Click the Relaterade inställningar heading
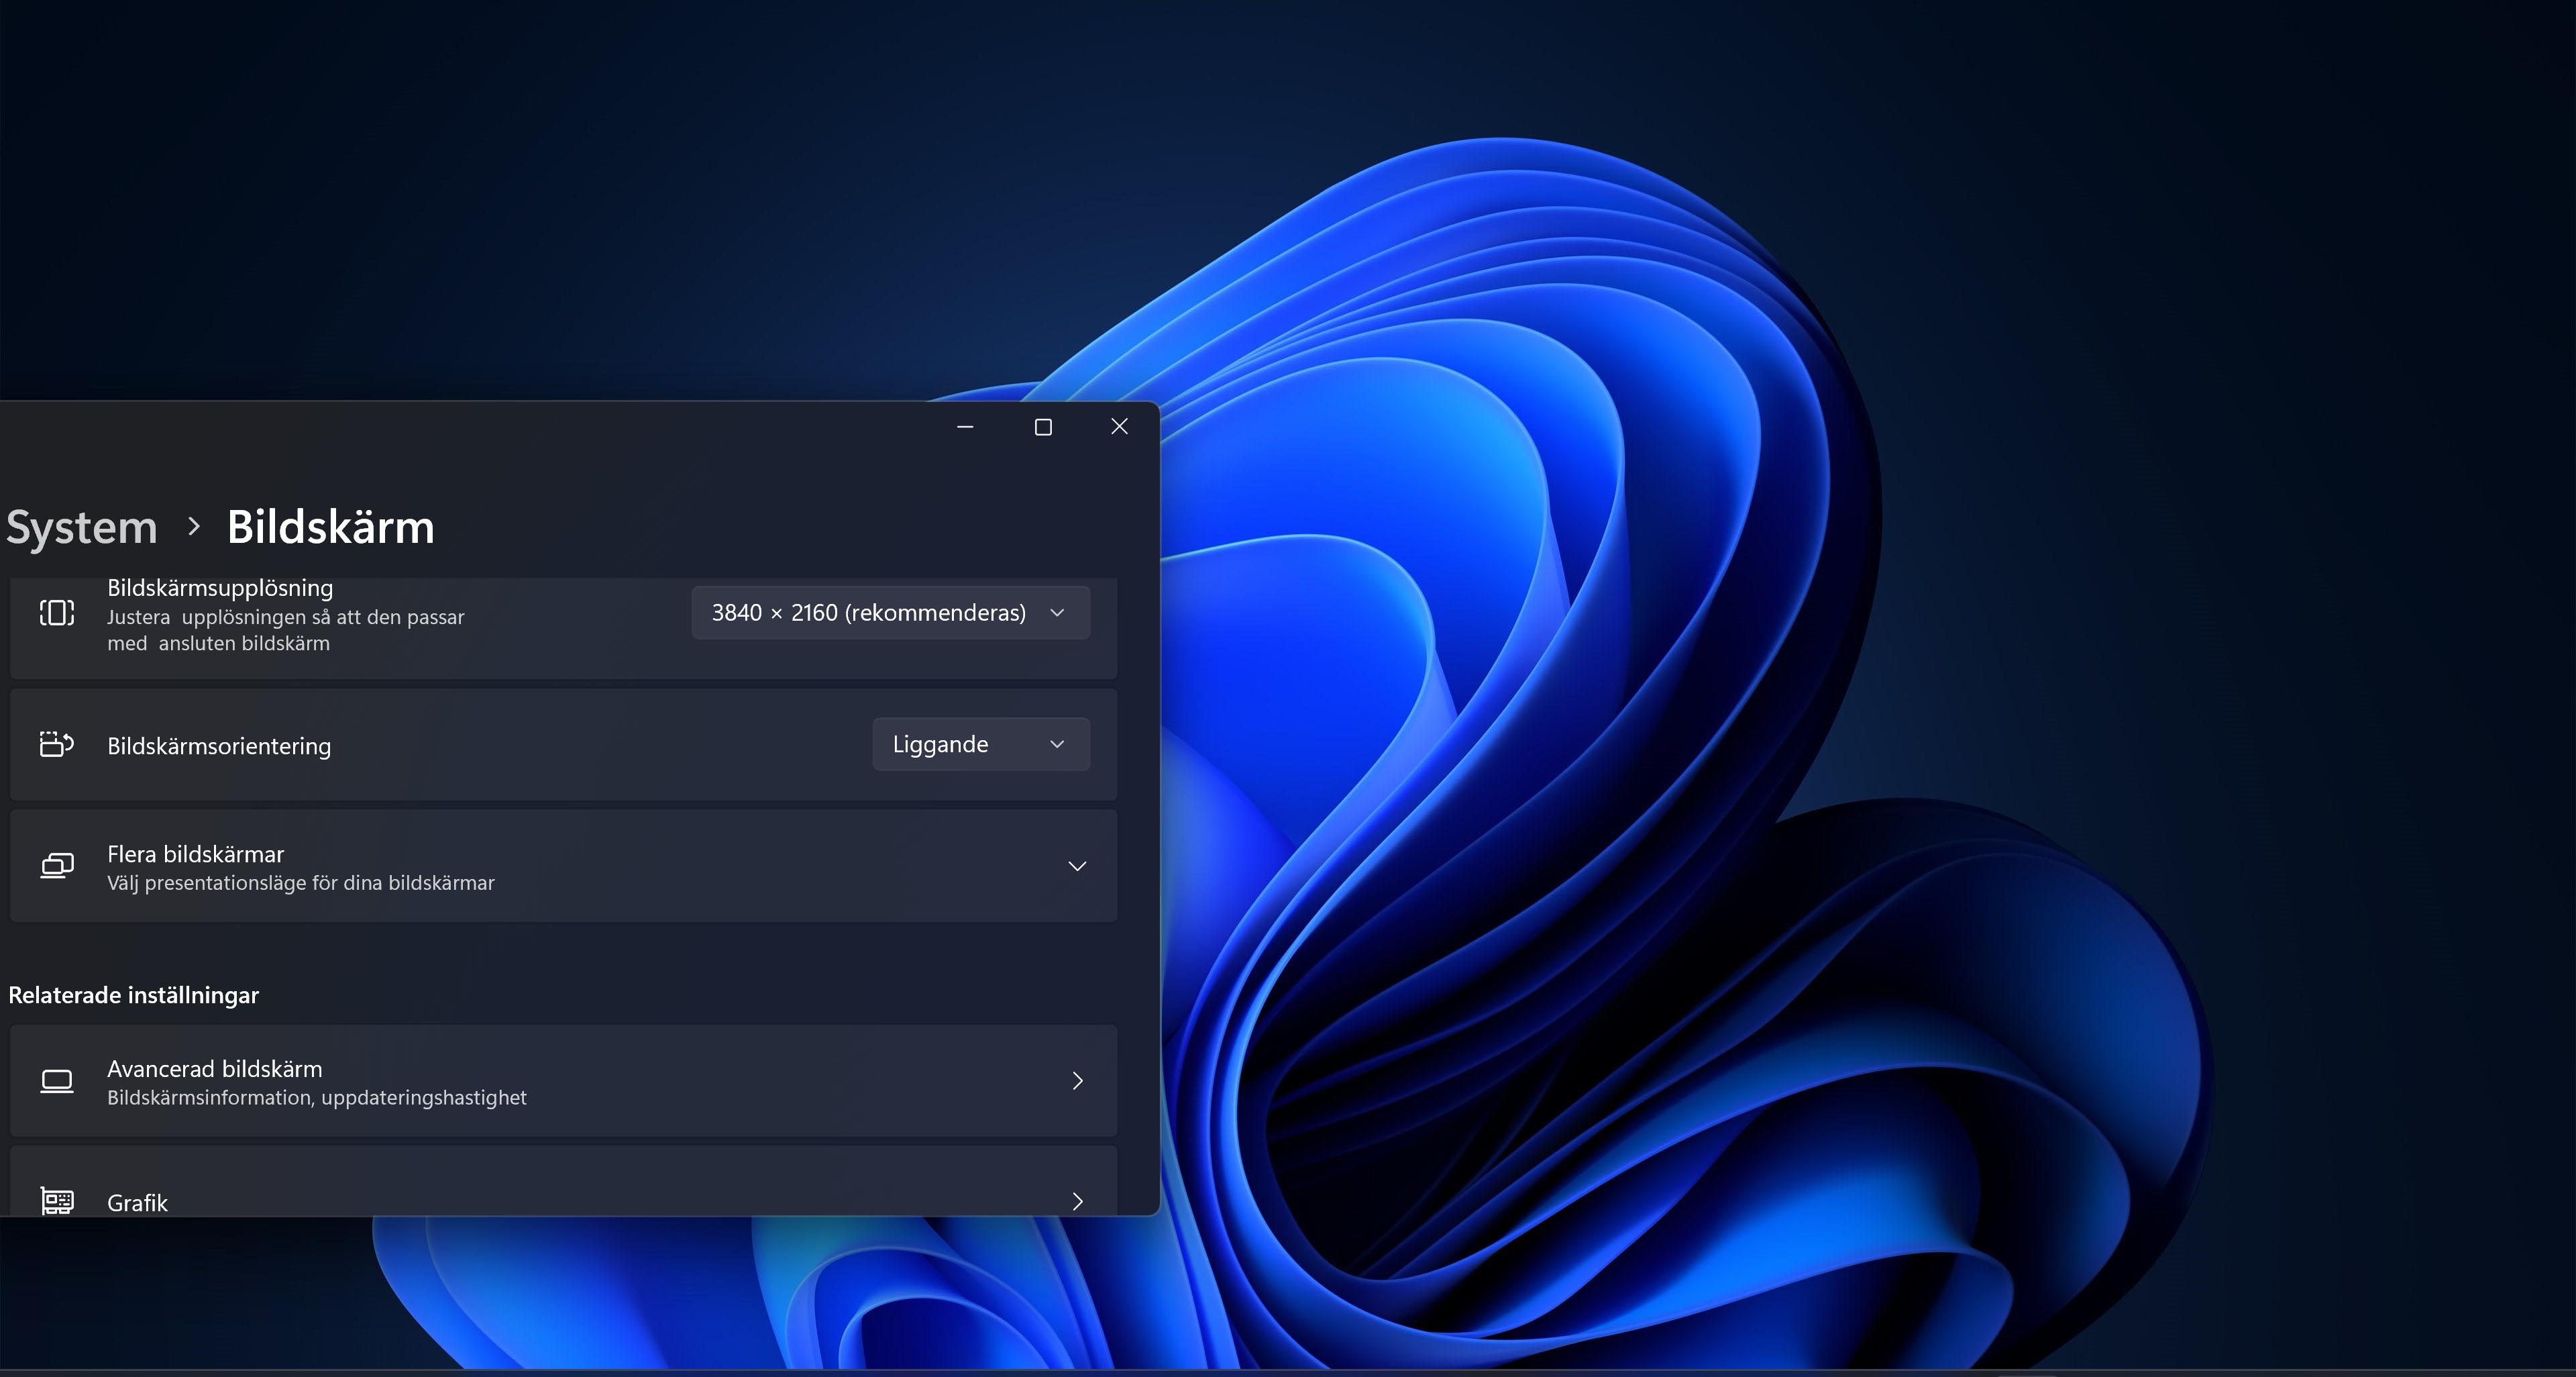The image size is (2576, 1377). click(134, 995)
